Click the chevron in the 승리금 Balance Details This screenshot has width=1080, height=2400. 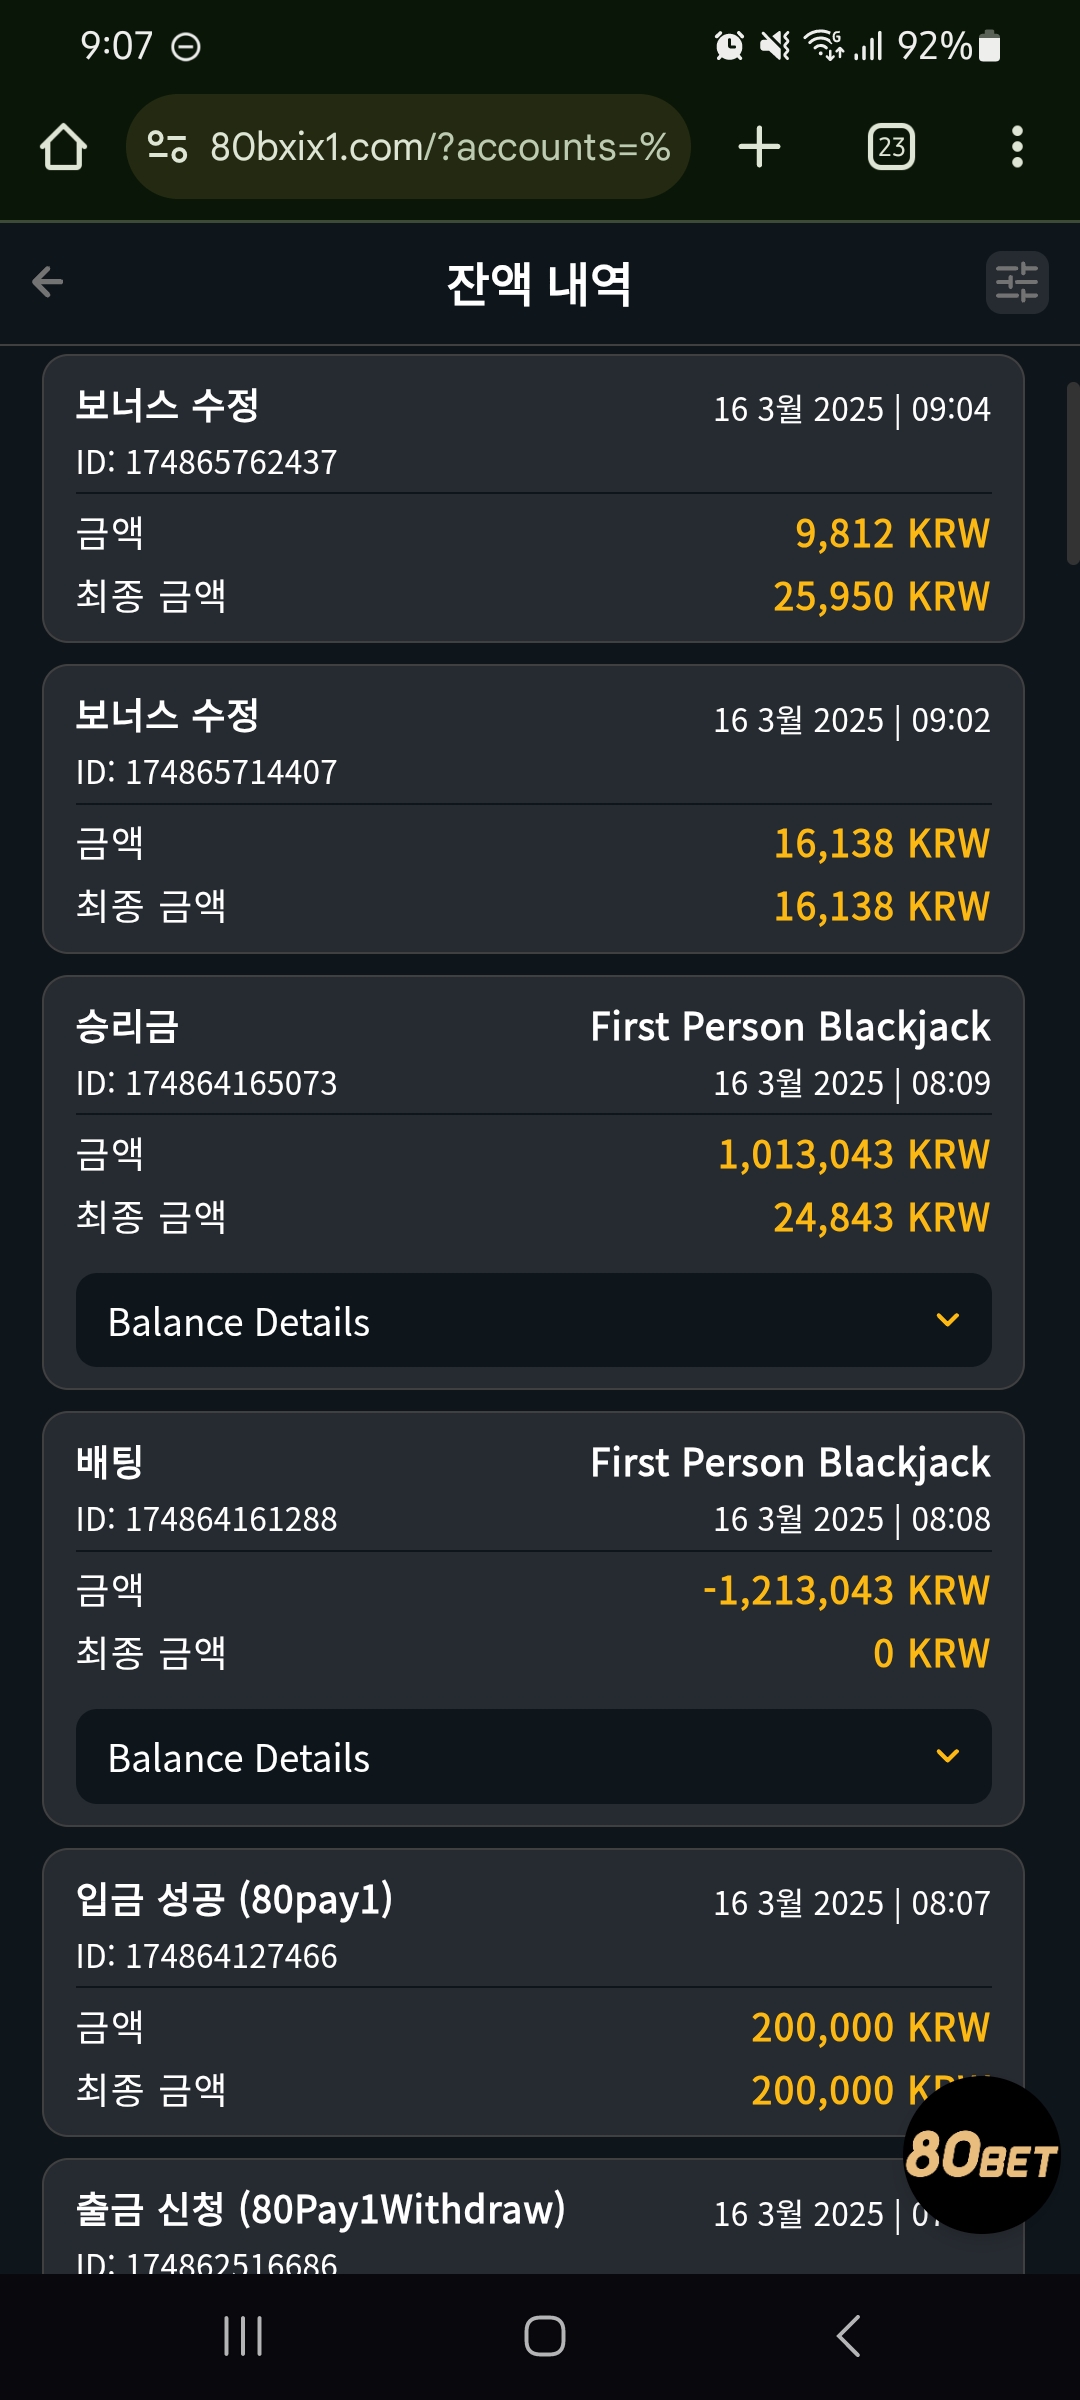pyautogui.click(x=948, y=1320)
